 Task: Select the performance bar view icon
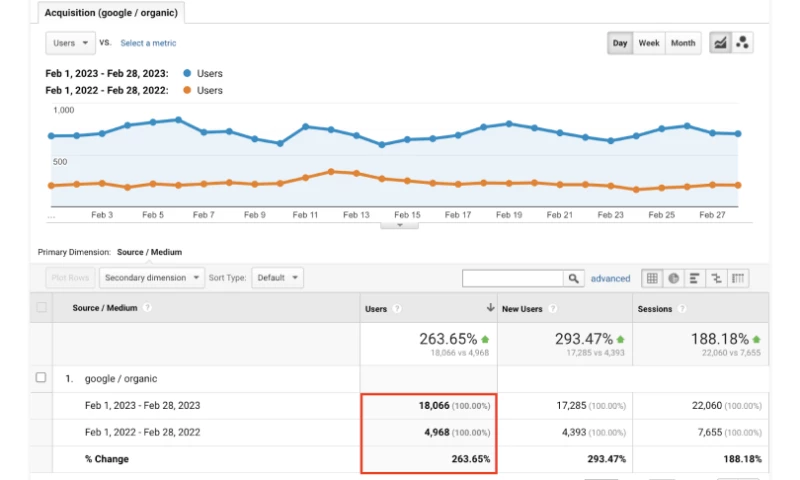click(695, 278)
